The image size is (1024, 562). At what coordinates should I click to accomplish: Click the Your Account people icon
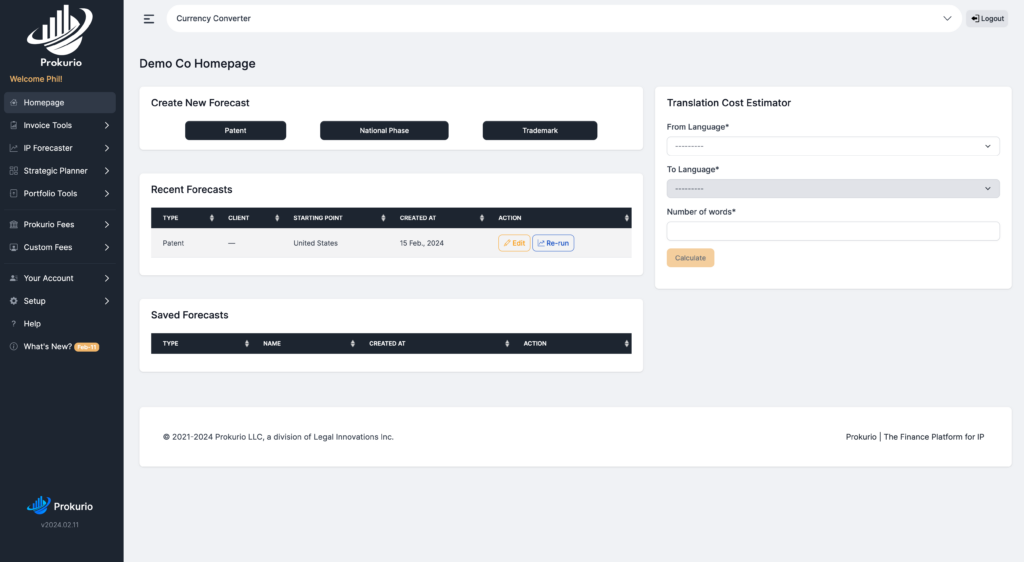(x=14, y=278)
